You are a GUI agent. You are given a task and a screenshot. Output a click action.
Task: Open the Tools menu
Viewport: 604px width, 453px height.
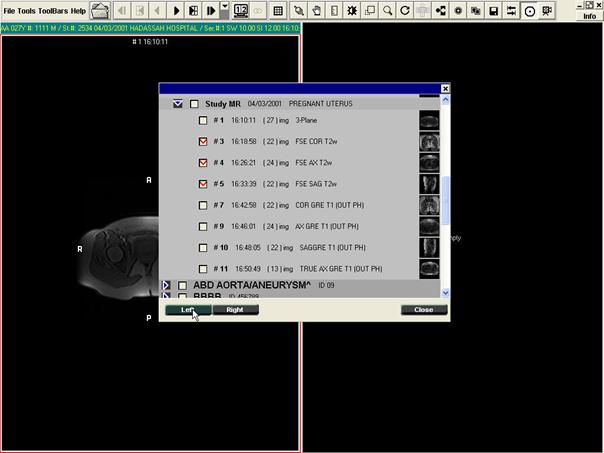coord(27,11)
